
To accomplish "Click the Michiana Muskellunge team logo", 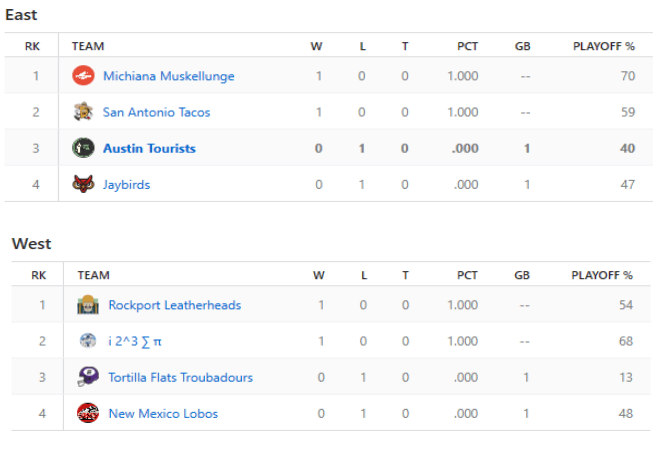I will point(83,76).
